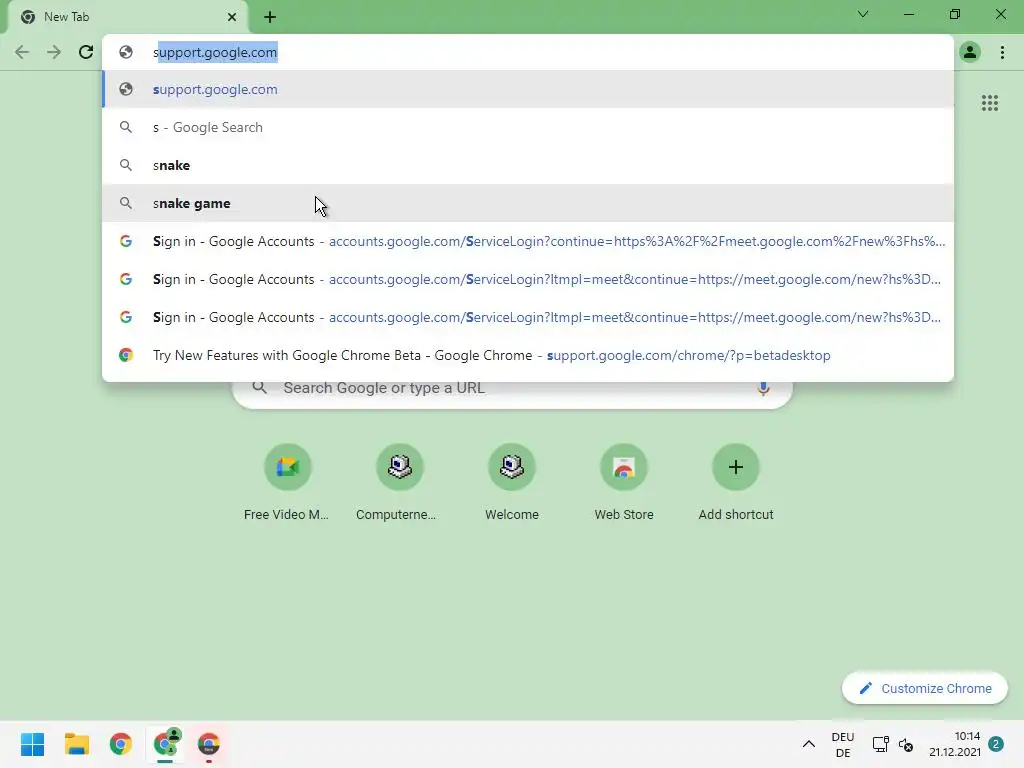
Task: Open the Google apps grid
Action: (989, 103)
